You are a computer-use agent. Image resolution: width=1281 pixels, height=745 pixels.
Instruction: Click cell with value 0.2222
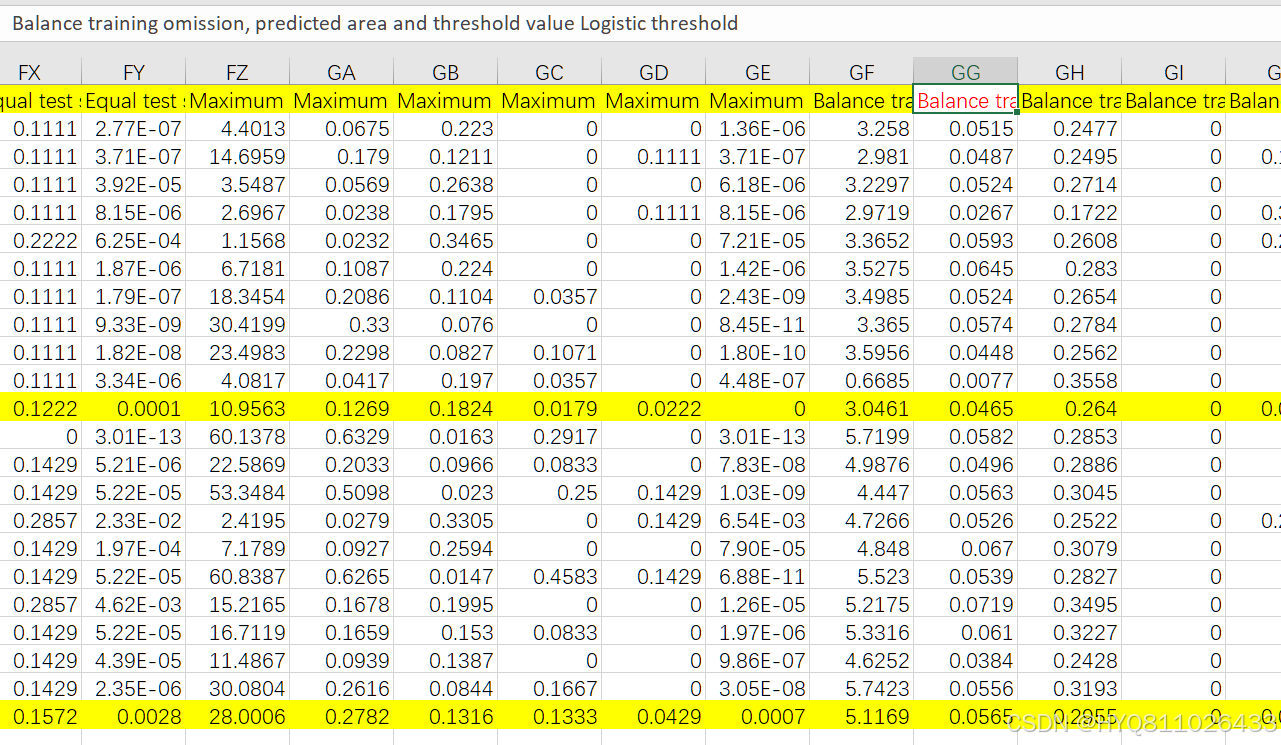click(x=41, y=241)
